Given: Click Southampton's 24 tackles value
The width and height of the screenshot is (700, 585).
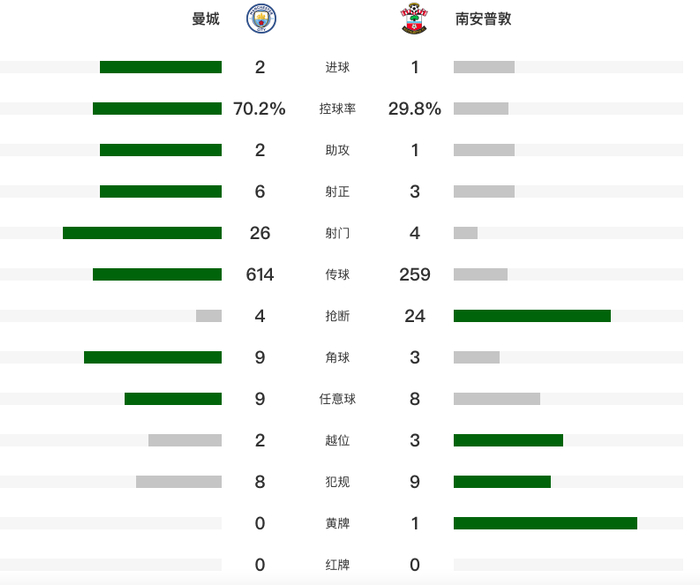Looking at the screenshot, I should 415,316.
